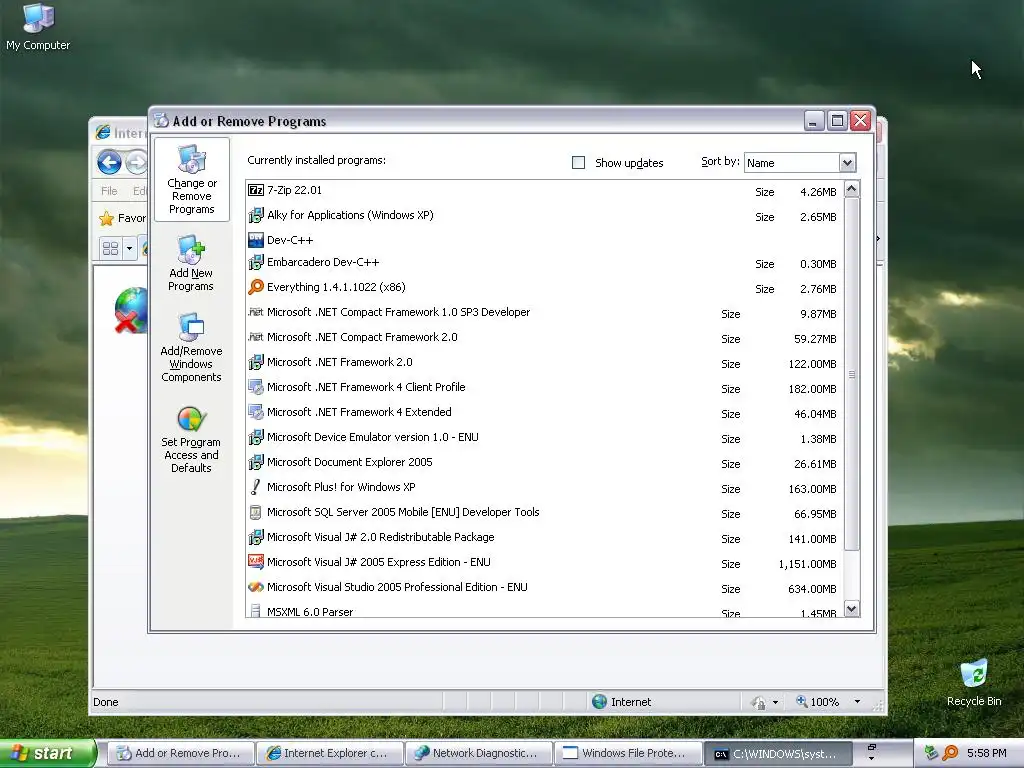Click the .NET Framework 4 Client Profile icon
This screenshot has width=1024, height=768.
pos(256,387)
